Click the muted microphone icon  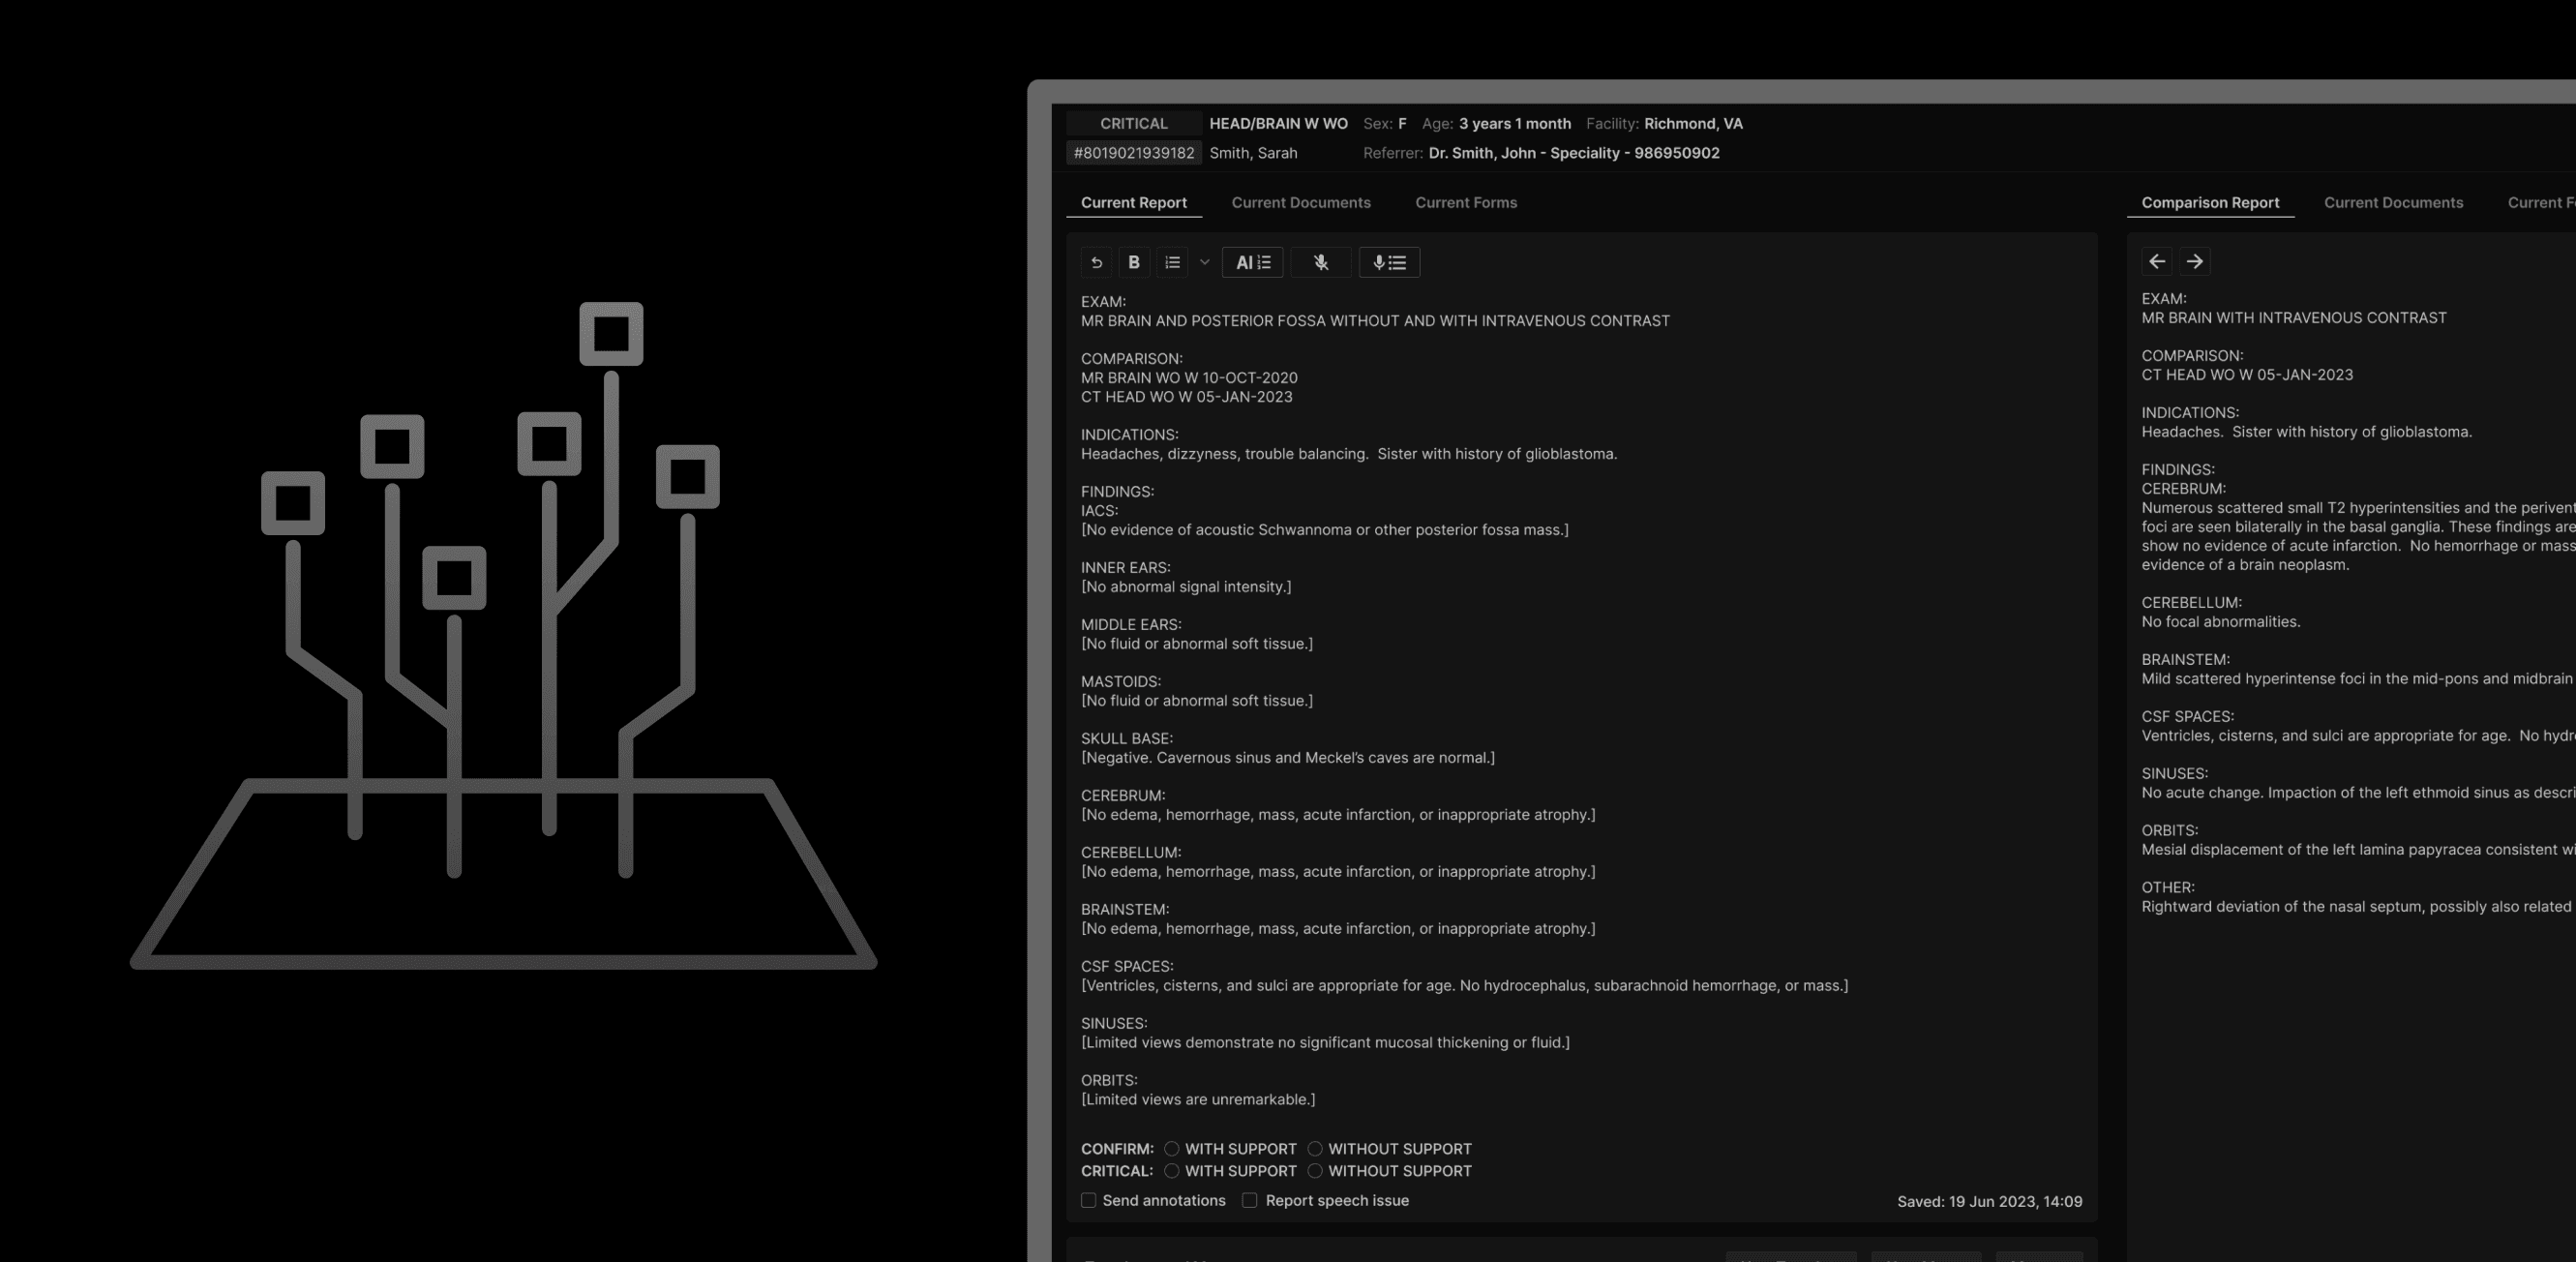[1320, 262]
